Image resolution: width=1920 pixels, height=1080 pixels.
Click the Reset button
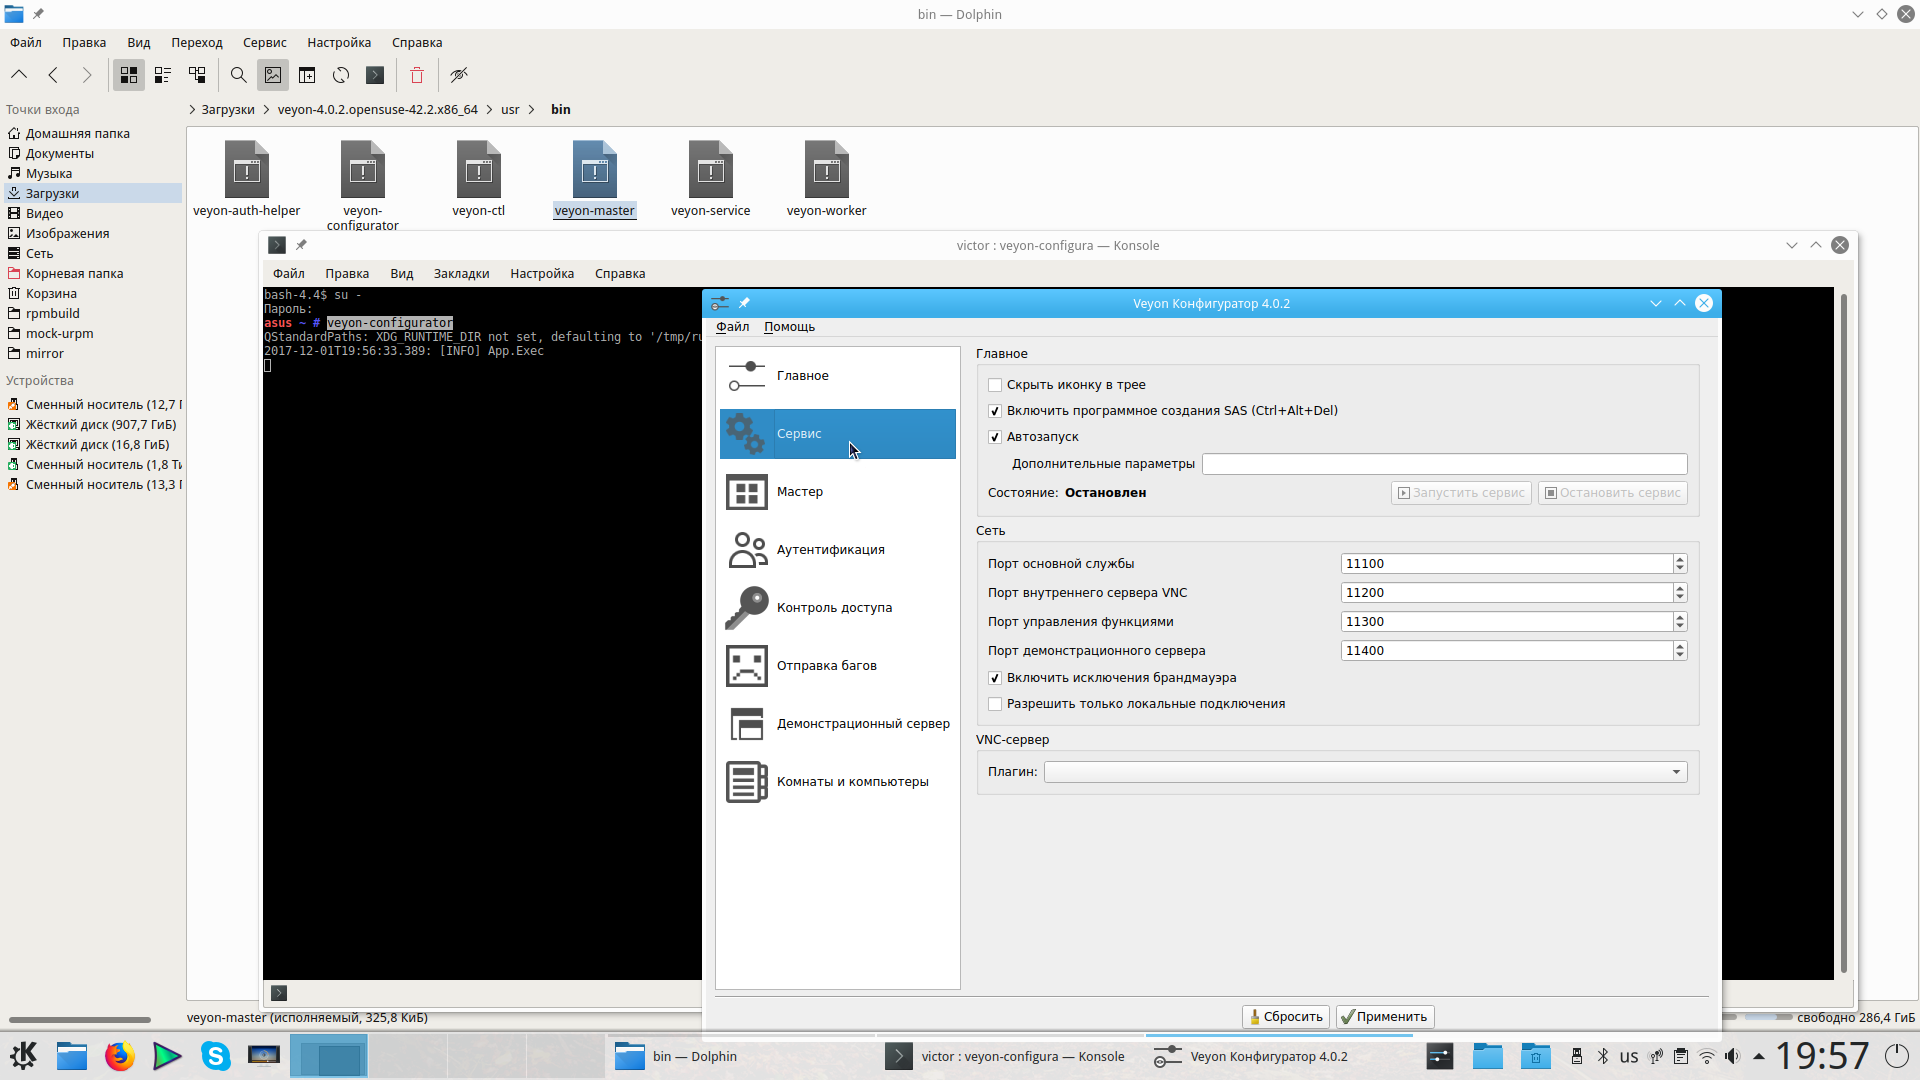1286,1017
